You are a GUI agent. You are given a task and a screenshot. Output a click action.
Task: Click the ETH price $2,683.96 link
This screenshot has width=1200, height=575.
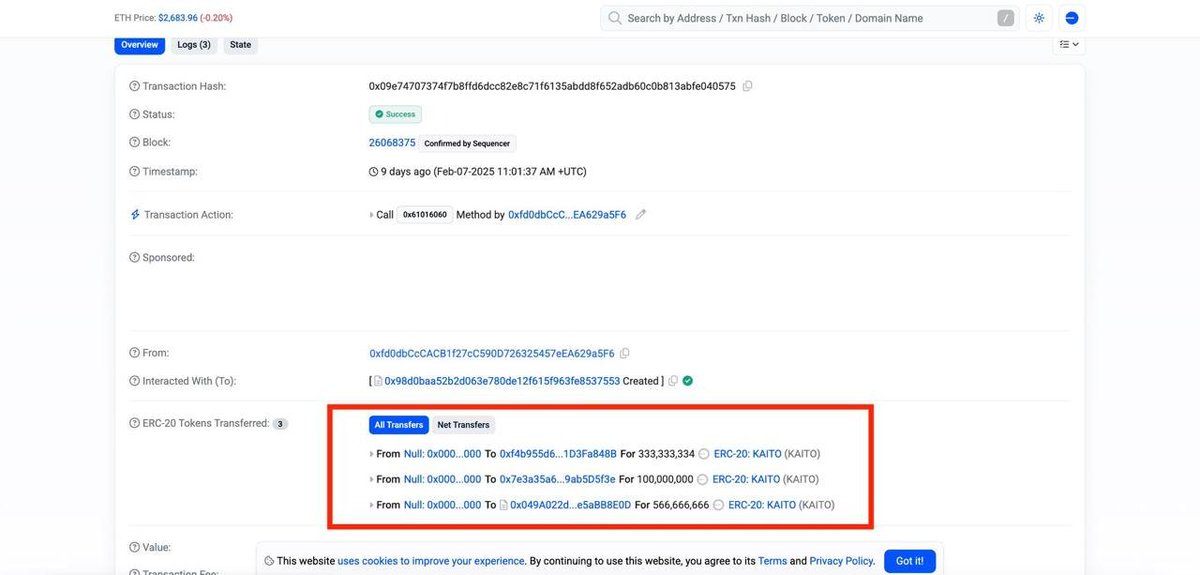[x=177, y=18]
